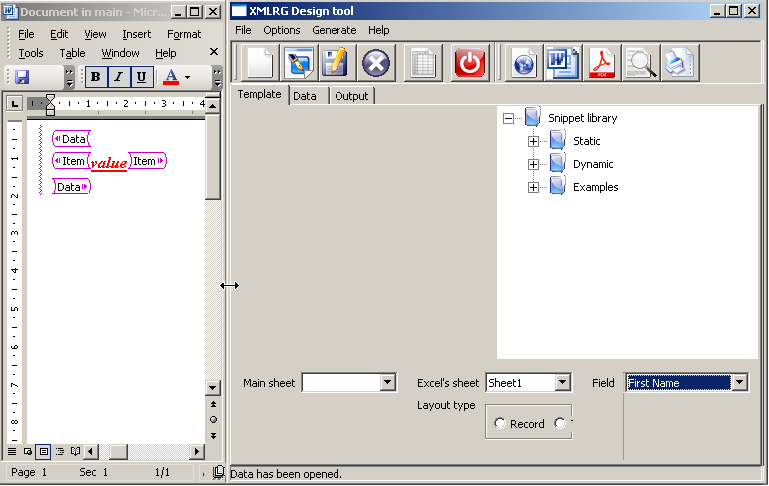Image resolution: width=769 pixels, height=486 pixels.
Task: Click the save with pencil floppy icon
Action: point(336,63)
